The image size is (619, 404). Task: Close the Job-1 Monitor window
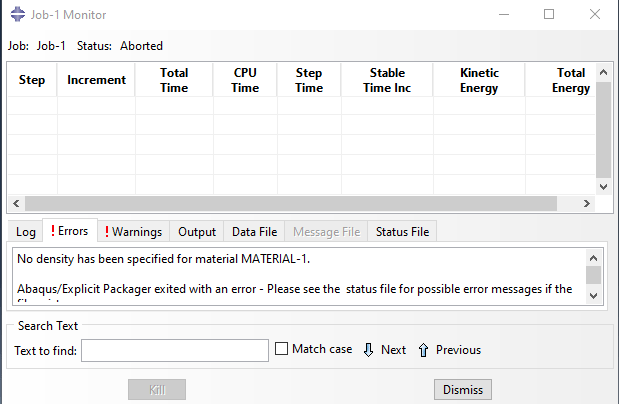595,15
